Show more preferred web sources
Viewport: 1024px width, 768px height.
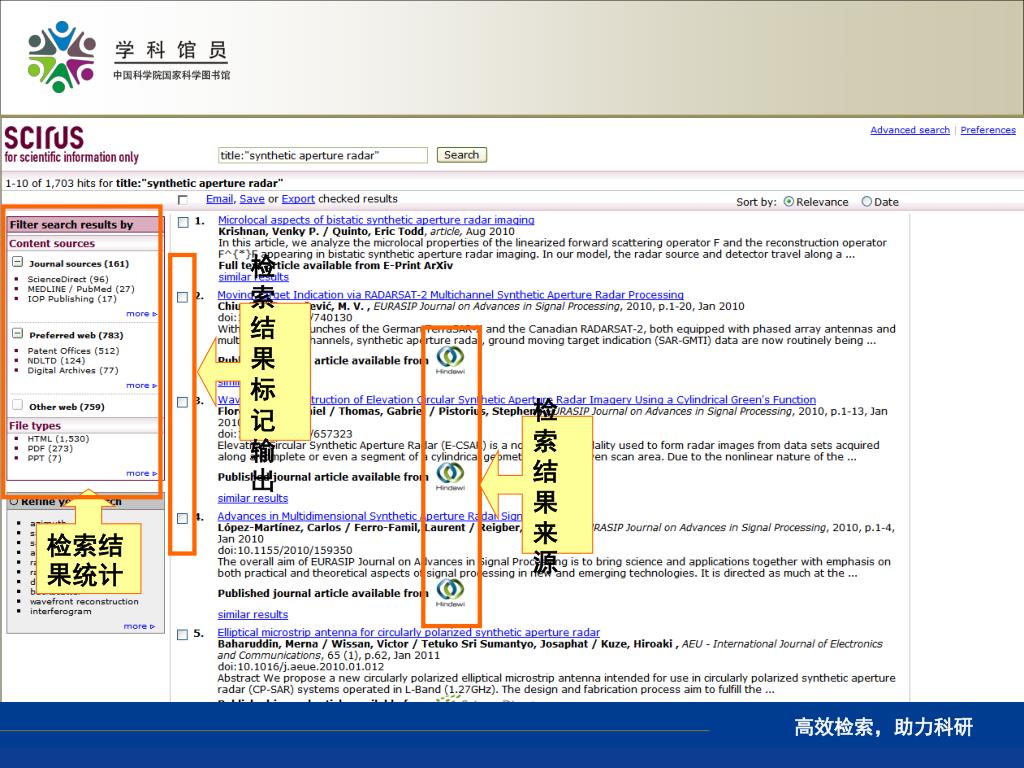141,385
